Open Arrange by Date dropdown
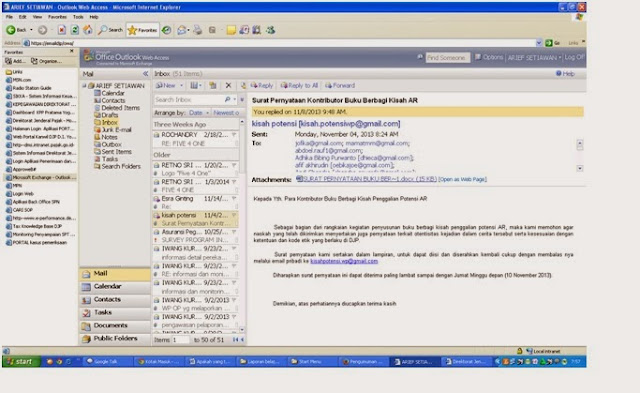This screenshot has width=640, height=393. click(199, 113)
